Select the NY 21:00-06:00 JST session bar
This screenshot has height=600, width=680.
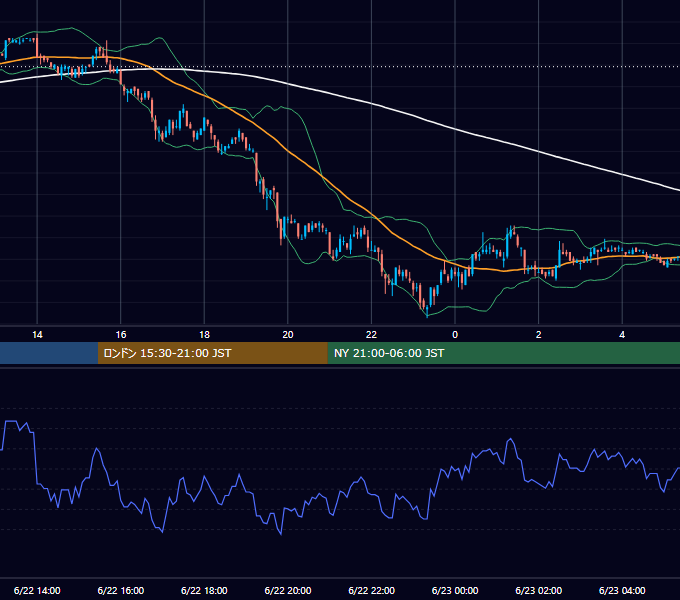pyautogui.click(x=503, y=353)
